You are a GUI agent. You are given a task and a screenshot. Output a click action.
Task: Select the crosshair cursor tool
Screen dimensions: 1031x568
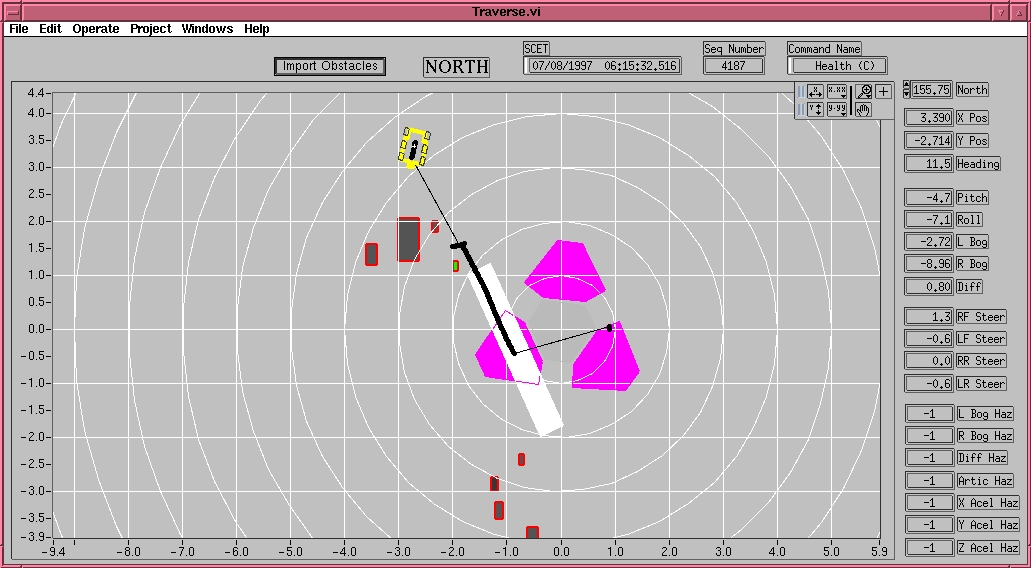point(884,91)
